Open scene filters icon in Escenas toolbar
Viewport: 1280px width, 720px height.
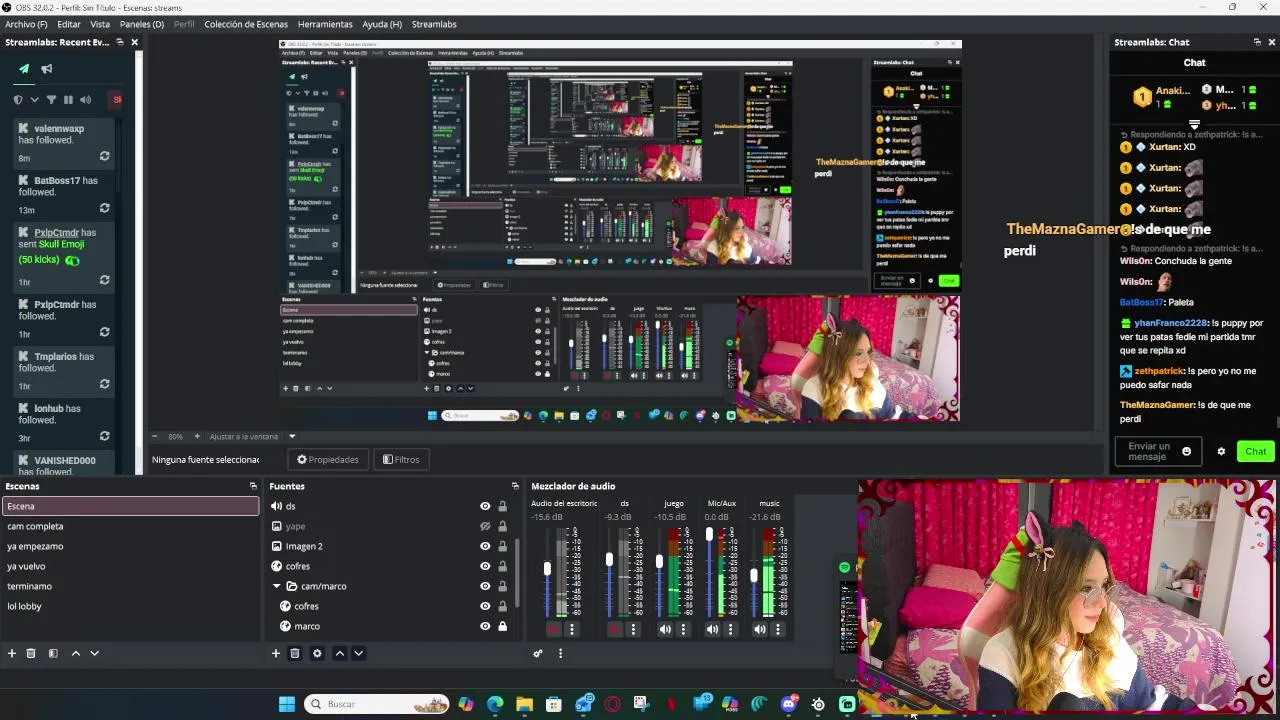click(53, 653)
